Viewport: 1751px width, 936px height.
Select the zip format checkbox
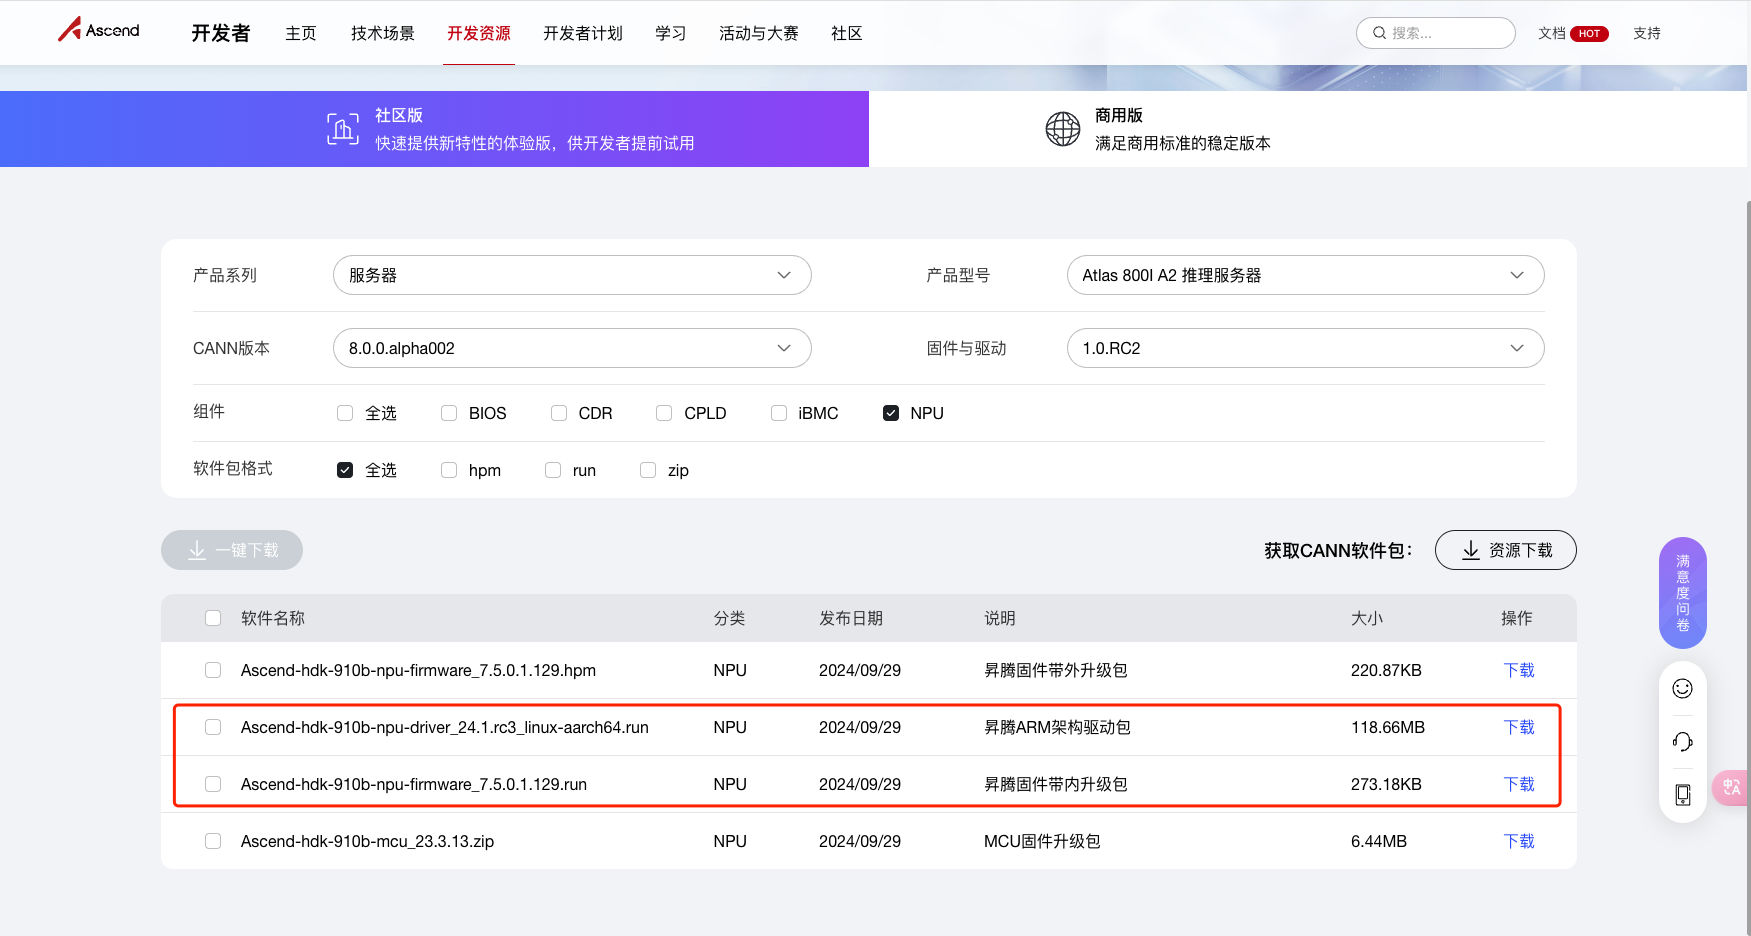coord(648,470)
